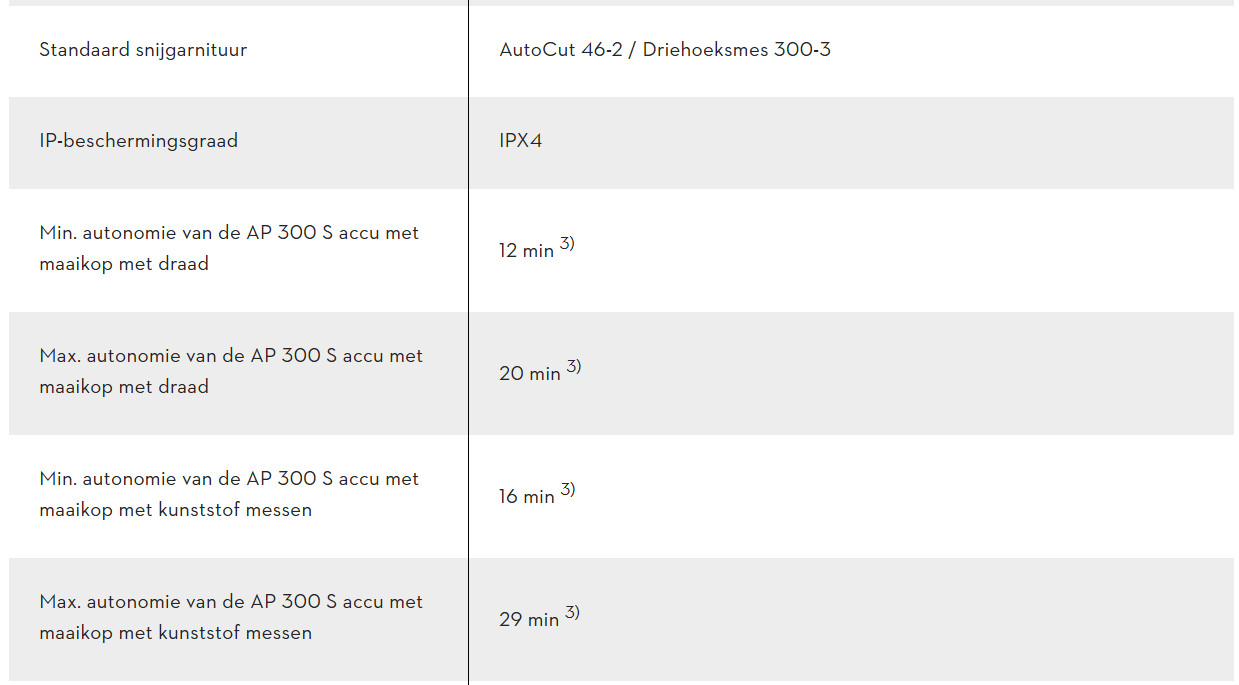This screenshot has width=1239, height=685.
Task: Open footnote 3) beside 20 min
Action: 574,367
